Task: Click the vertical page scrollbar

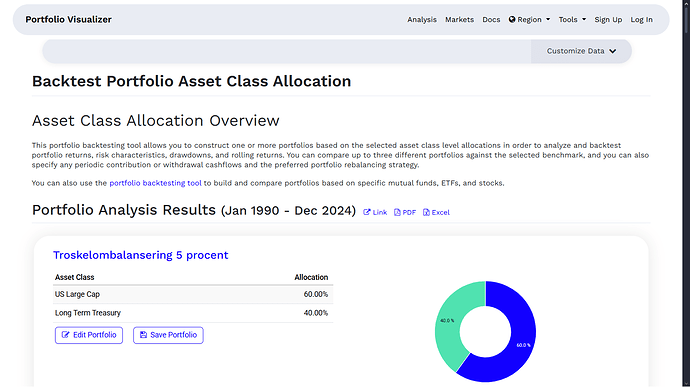Action: pyautogui.click(x=686, y=193)
